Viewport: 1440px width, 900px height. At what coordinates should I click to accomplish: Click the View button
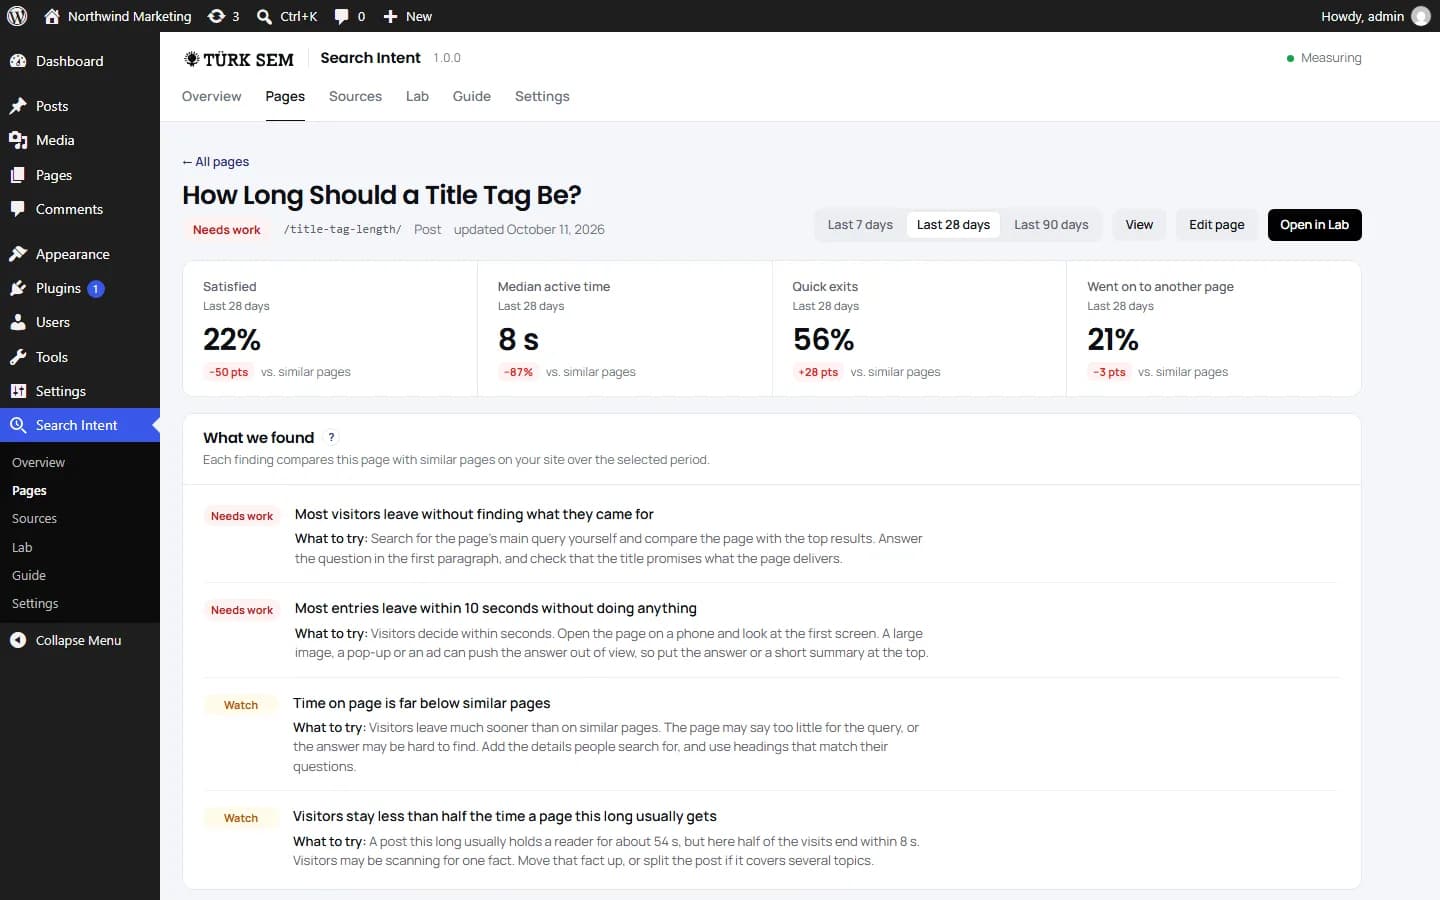[1139, 225]
